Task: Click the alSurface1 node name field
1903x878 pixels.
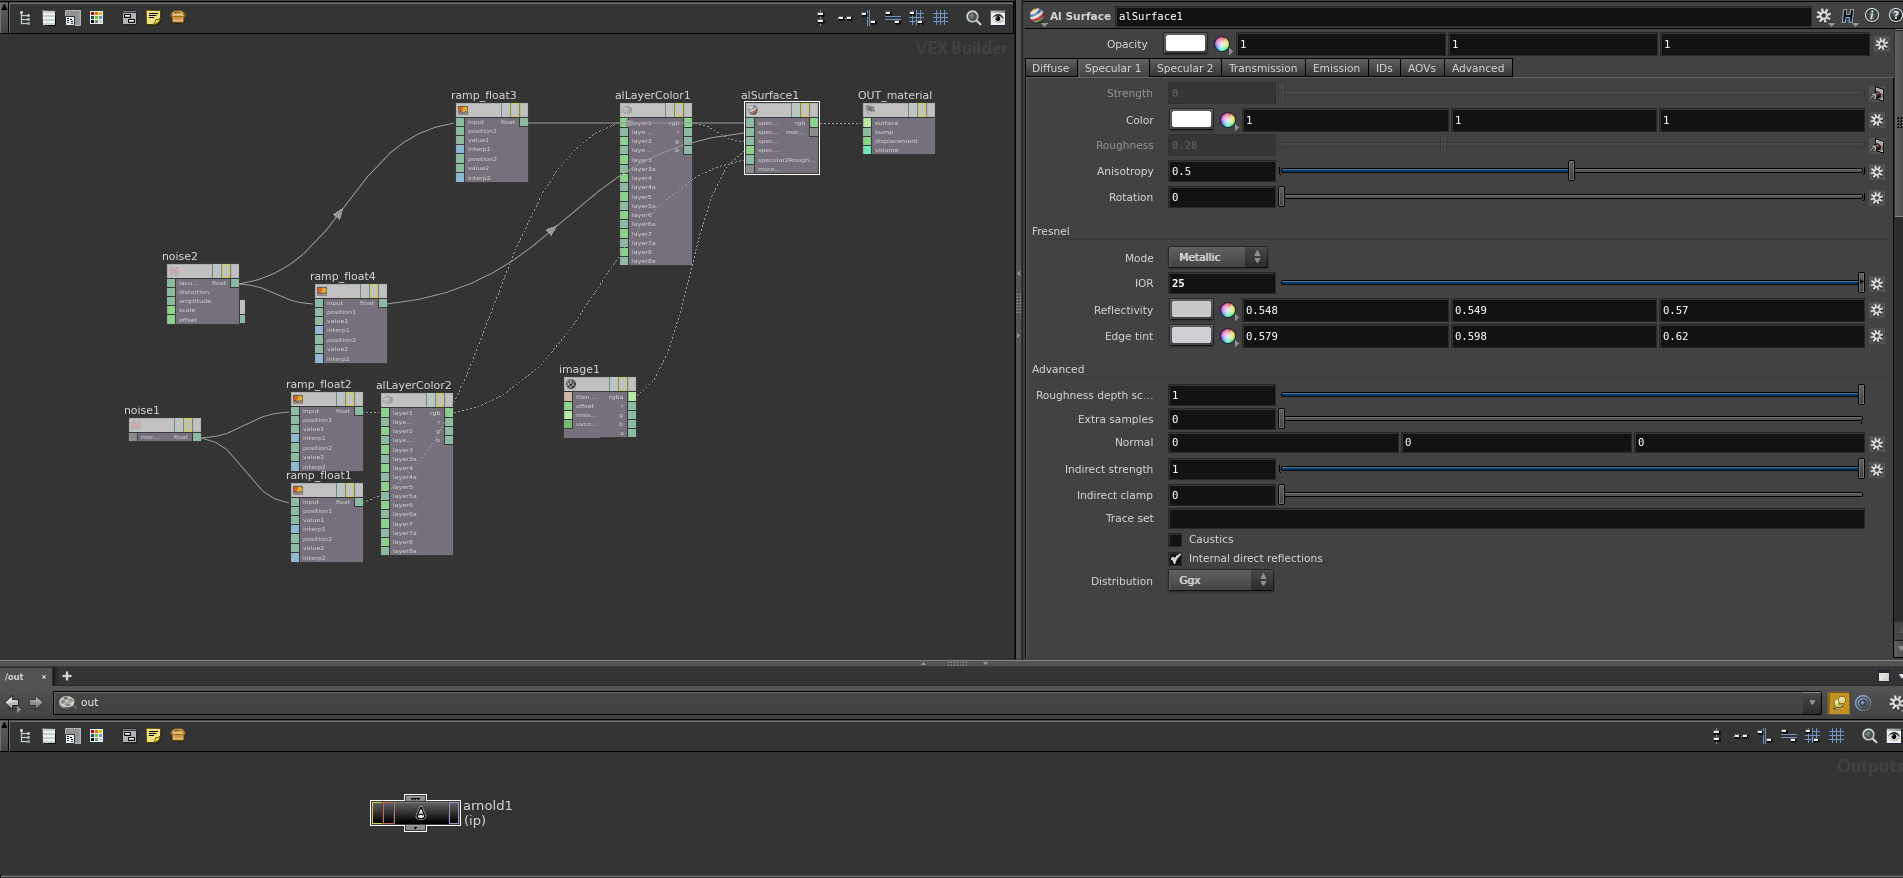Action: coord(1462,16)
